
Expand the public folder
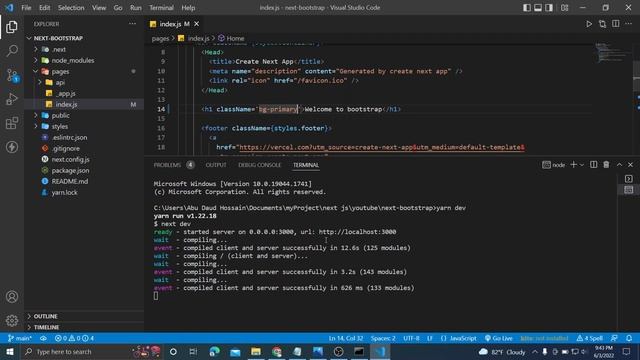(x=36, y=115)
